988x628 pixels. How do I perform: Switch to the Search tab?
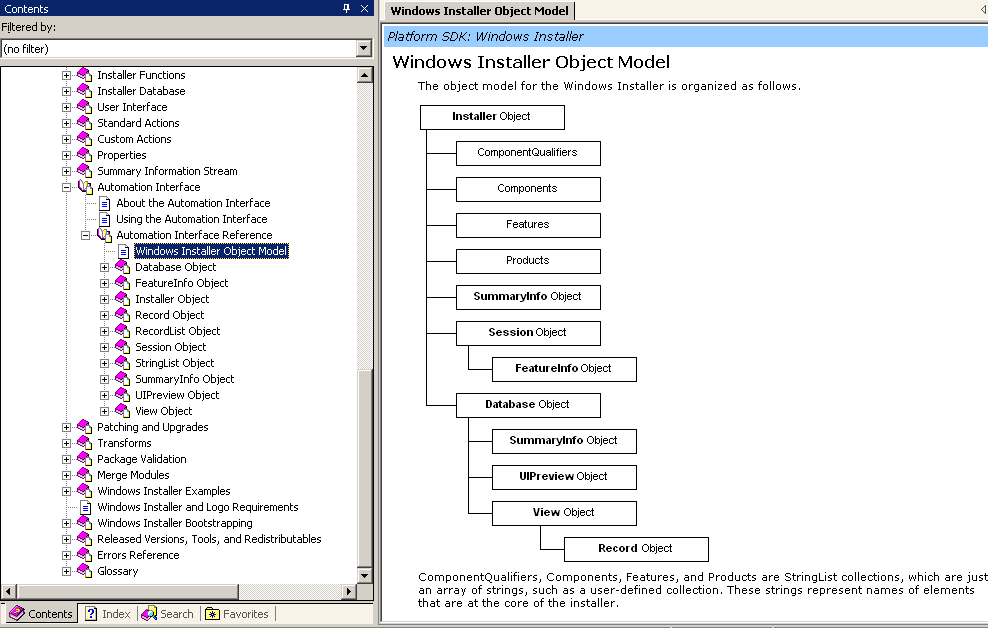point(168,614)
